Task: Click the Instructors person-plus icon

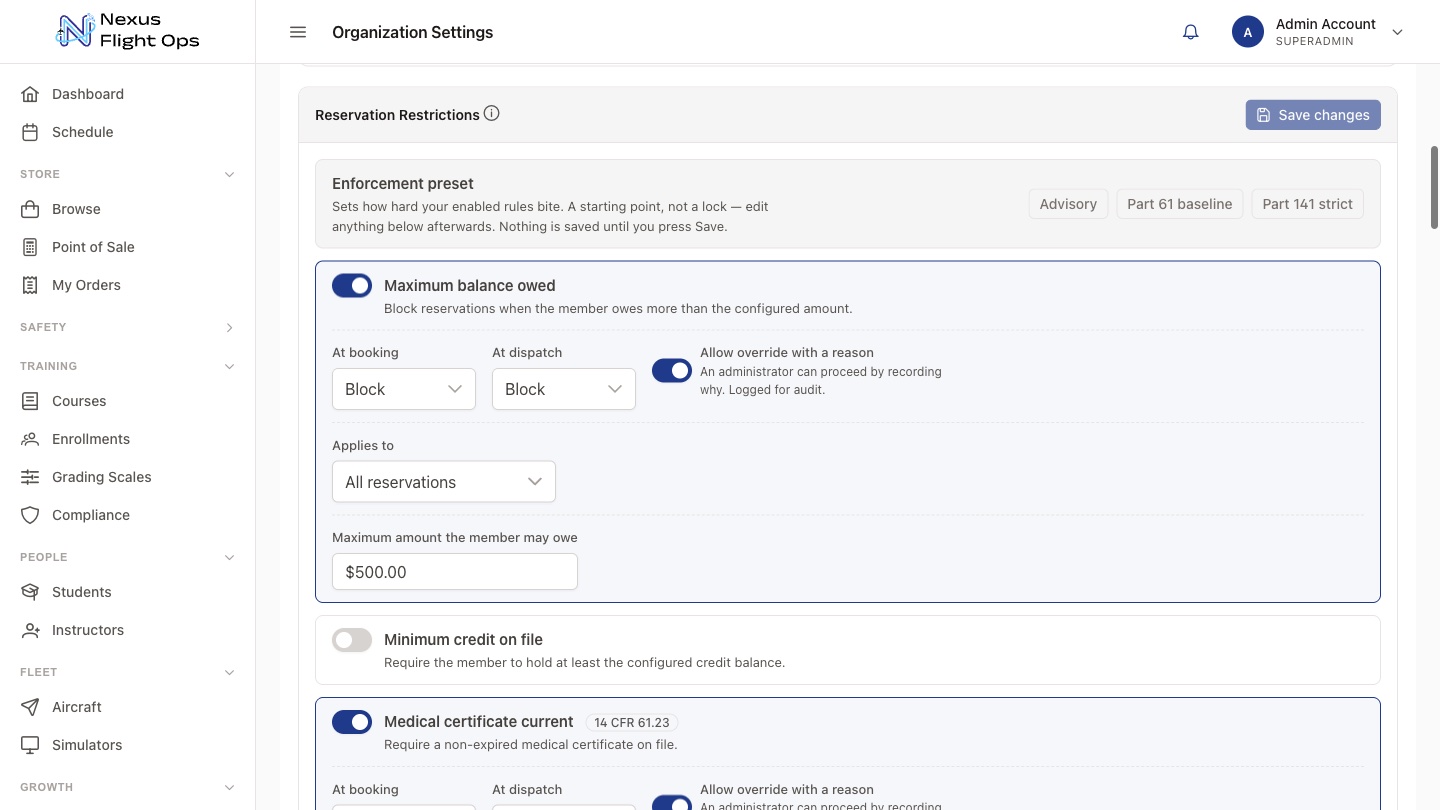Action: click(x=30, y=630)
